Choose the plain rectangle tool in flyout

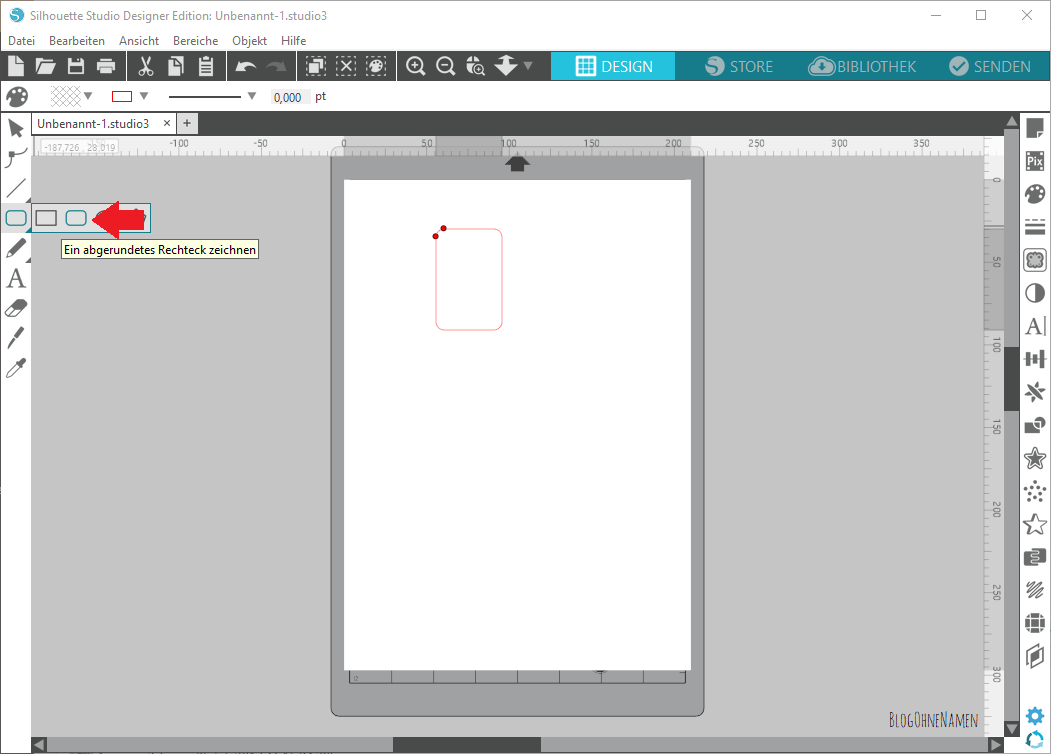pos(46,218)
